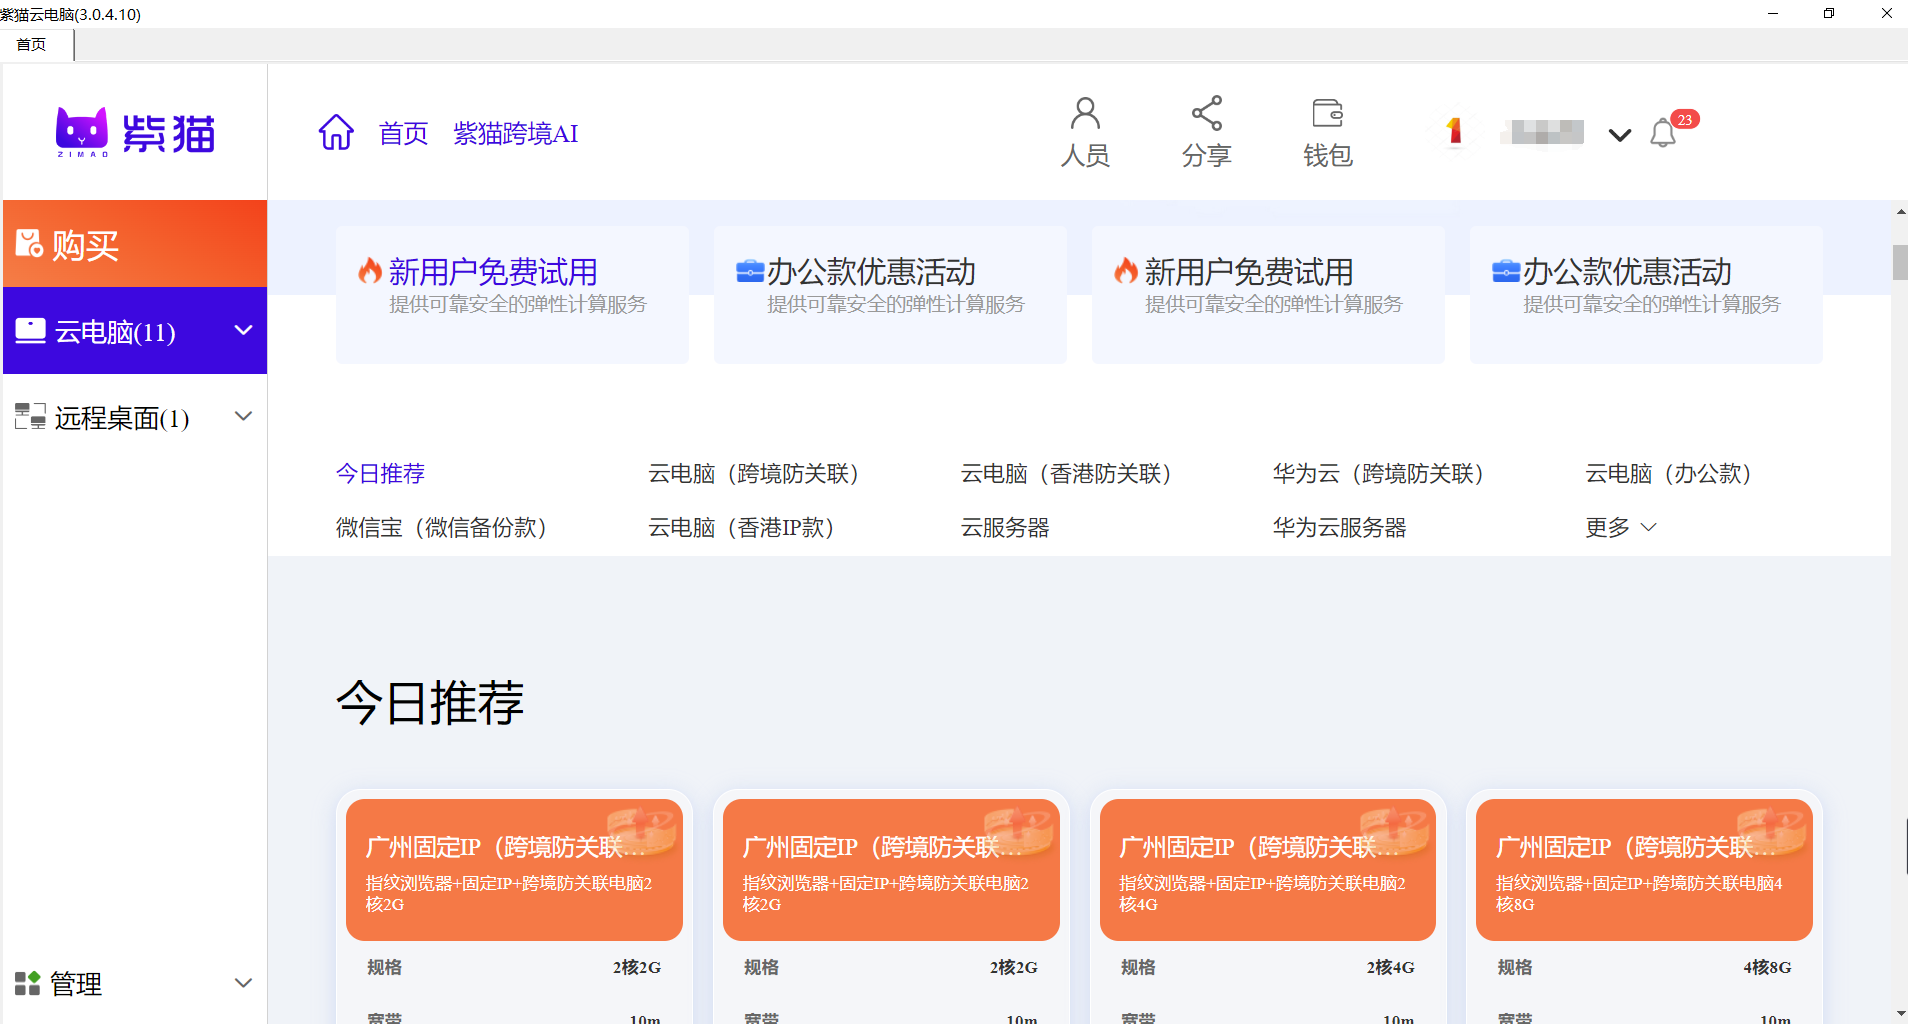Click the 云电脑 laptop icon in sidebar
This screenshot has height=1024, width=1908.
(x=30, y=331)
